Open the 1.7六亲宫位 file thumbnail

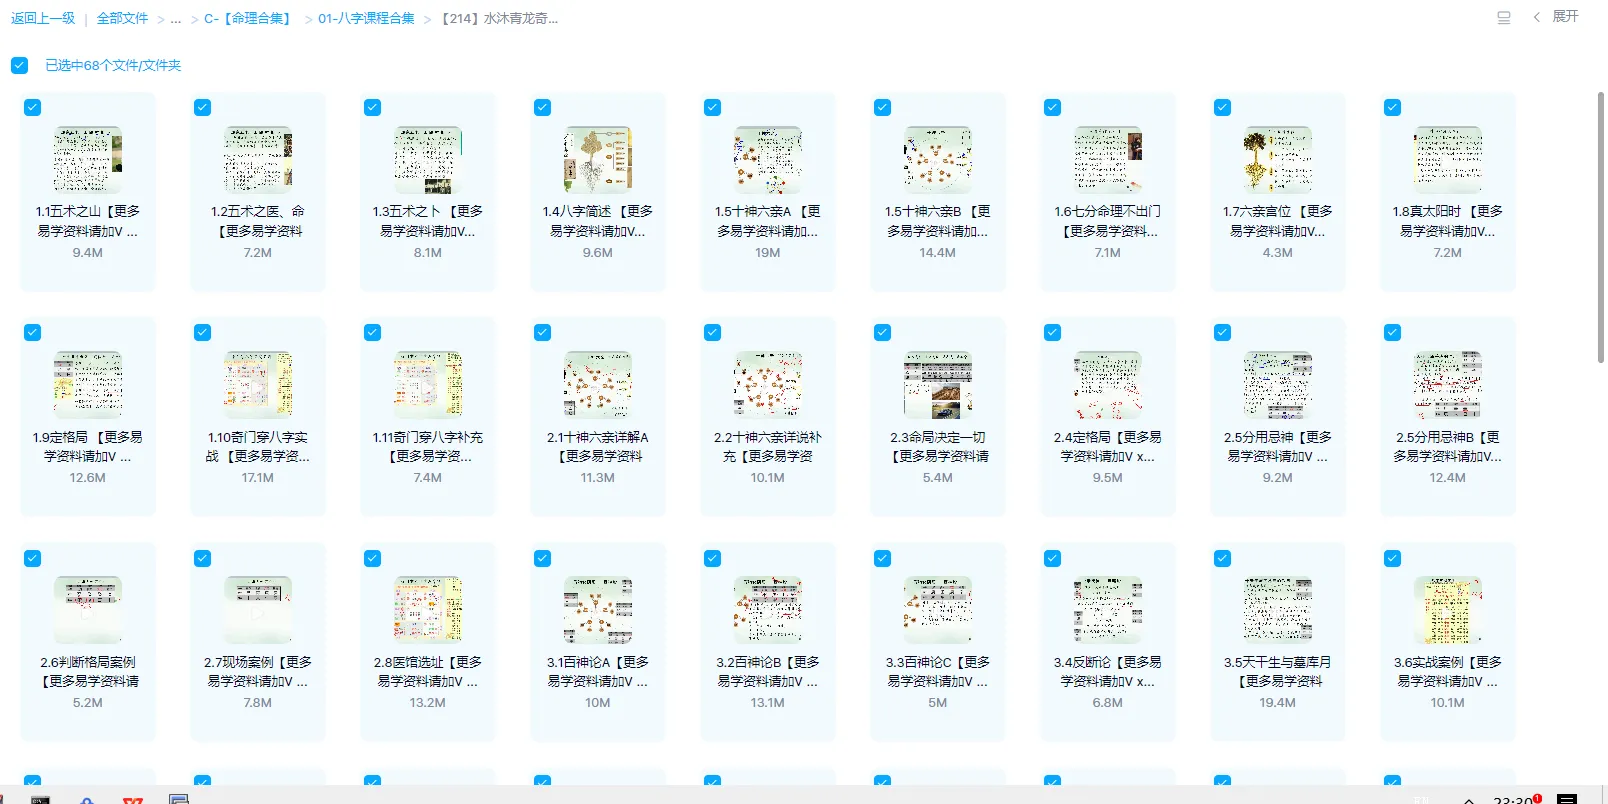(x=1277, y=159)
